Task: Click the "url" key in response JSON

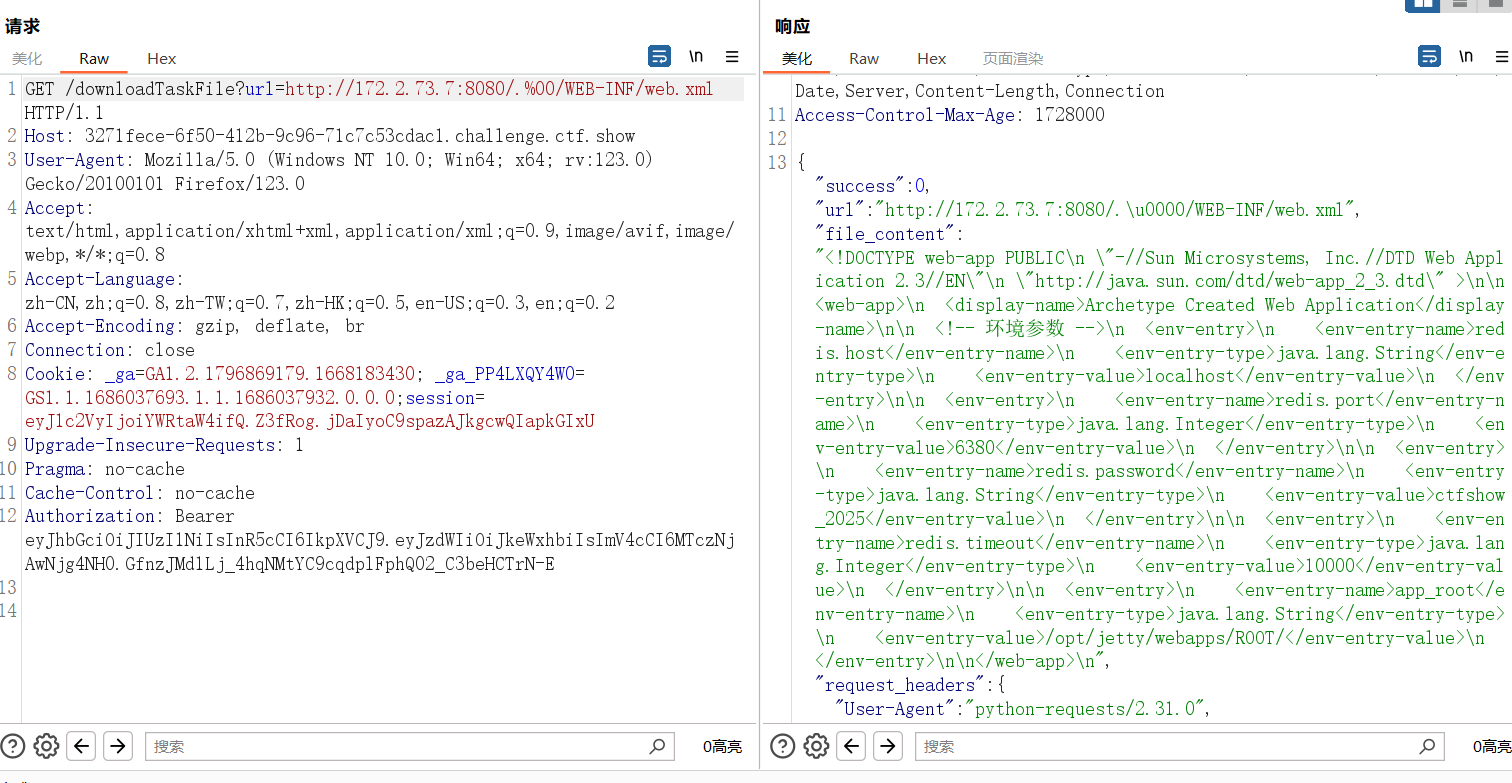Action: [x=841, y=210]
